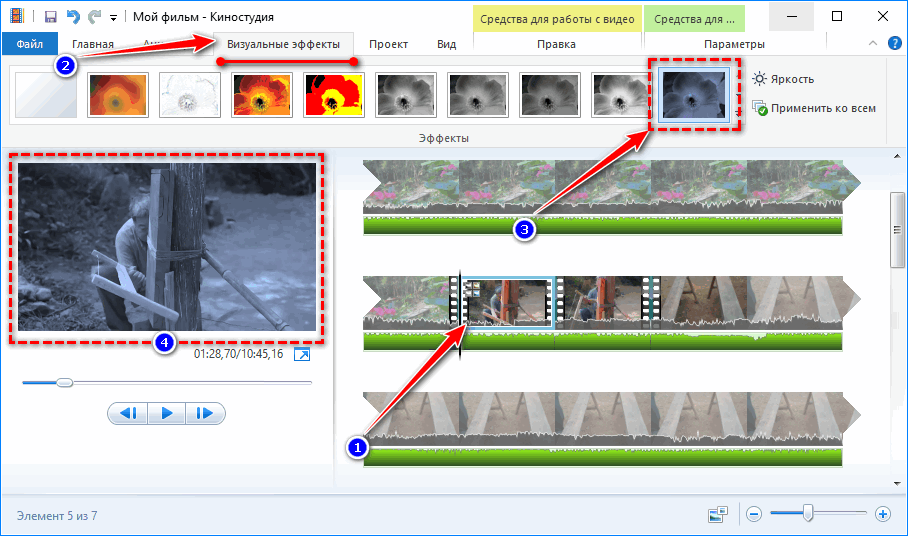Switch preview to full screen mode icon

pyautogui.click(x=302, y=354)
